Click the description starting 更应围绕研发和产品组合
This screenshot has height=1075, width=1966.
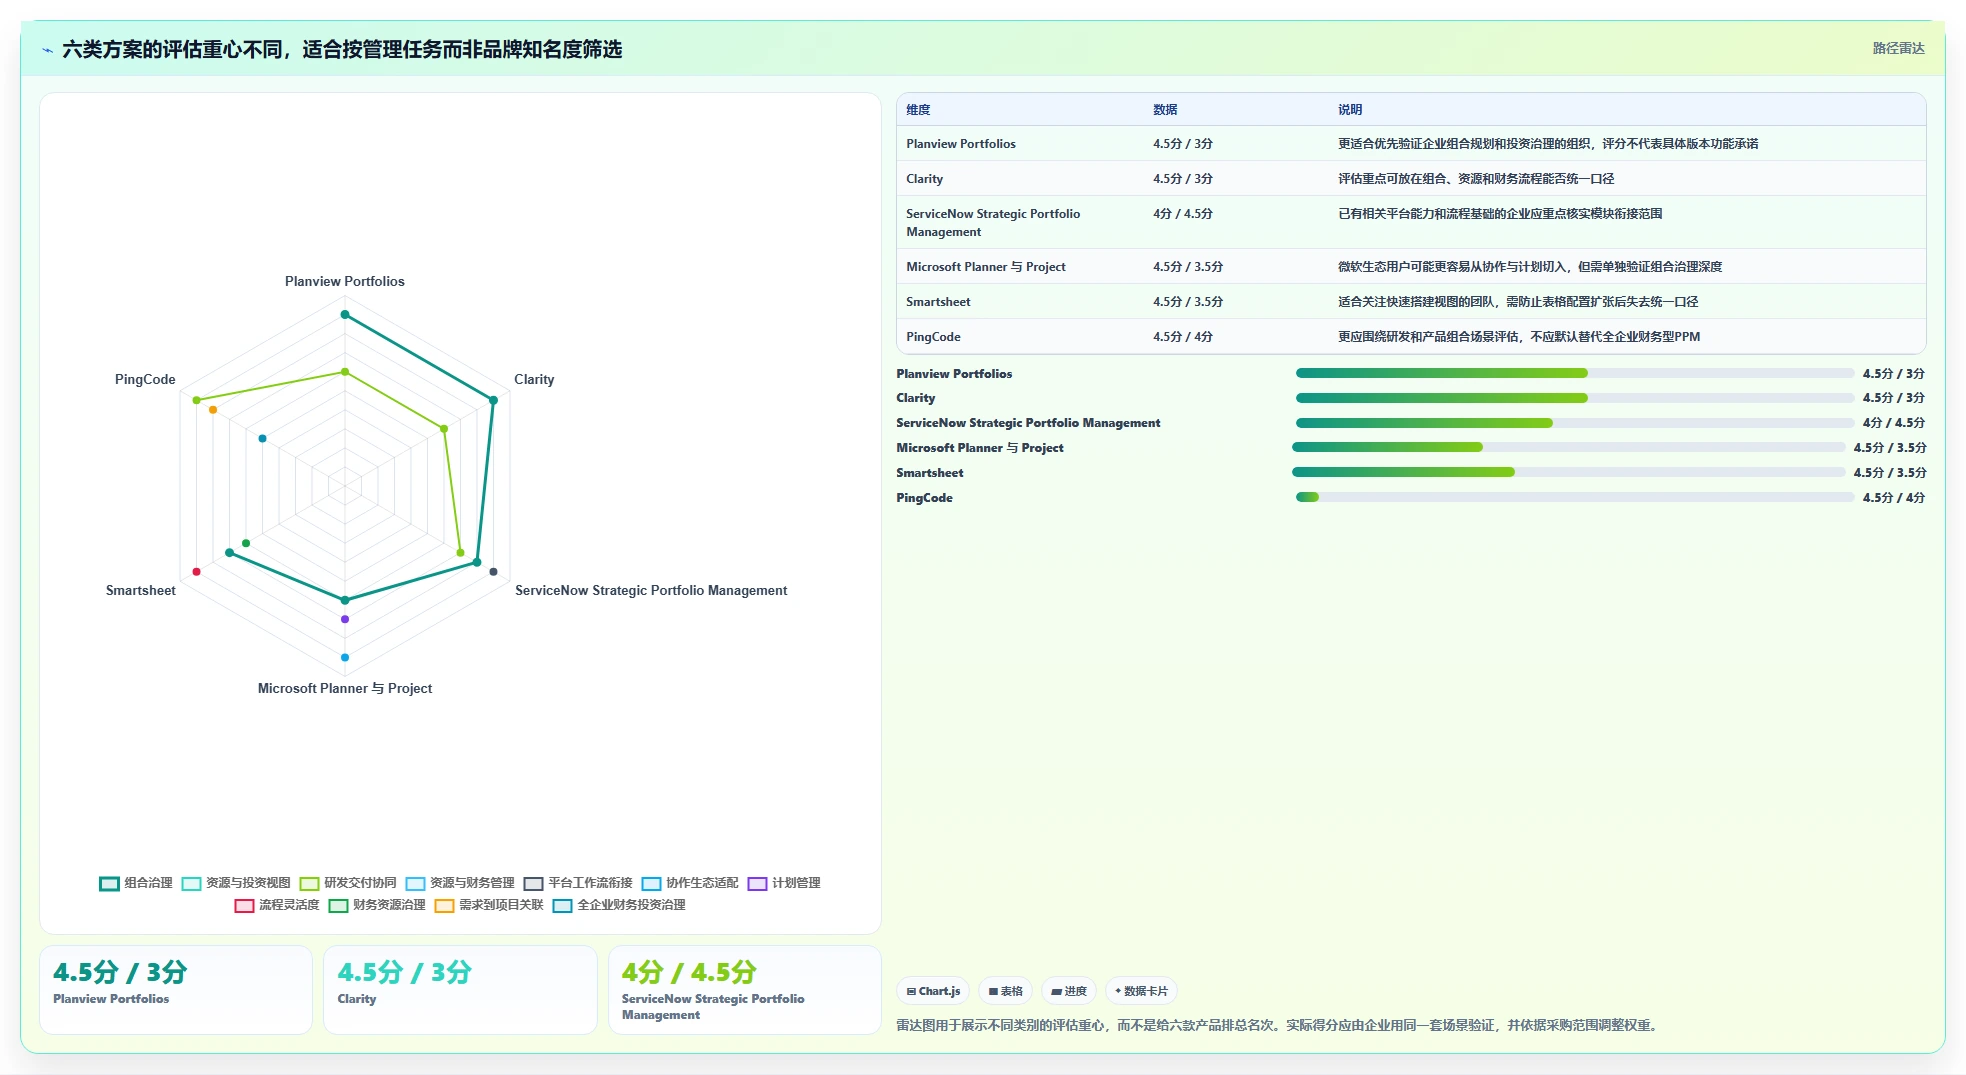(x=1519, y=337)
